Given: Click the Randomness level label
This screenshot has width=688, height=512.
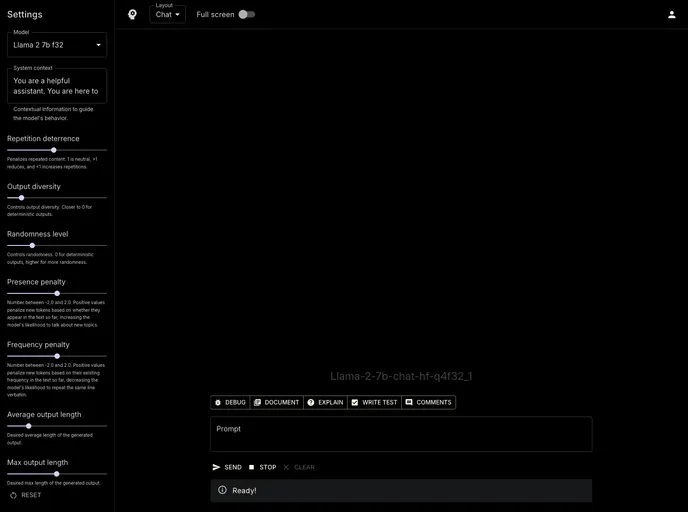Looking at the screenshot, I should tap(37, 234).
